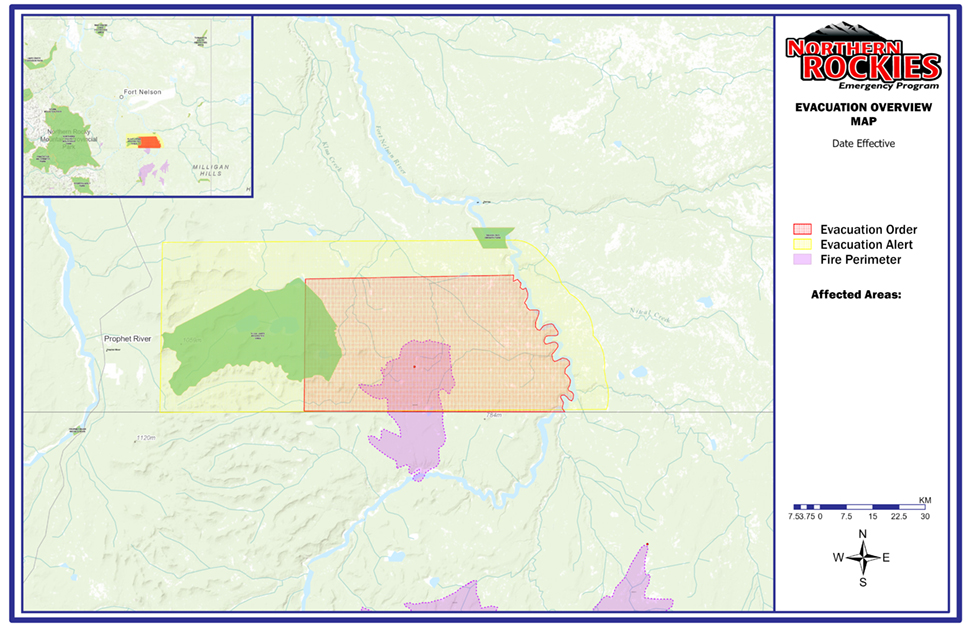This screenshot has width=968, height=626.
Task: Click the red fire origin dot inside purple perimeter
Action: coord(415,368)
